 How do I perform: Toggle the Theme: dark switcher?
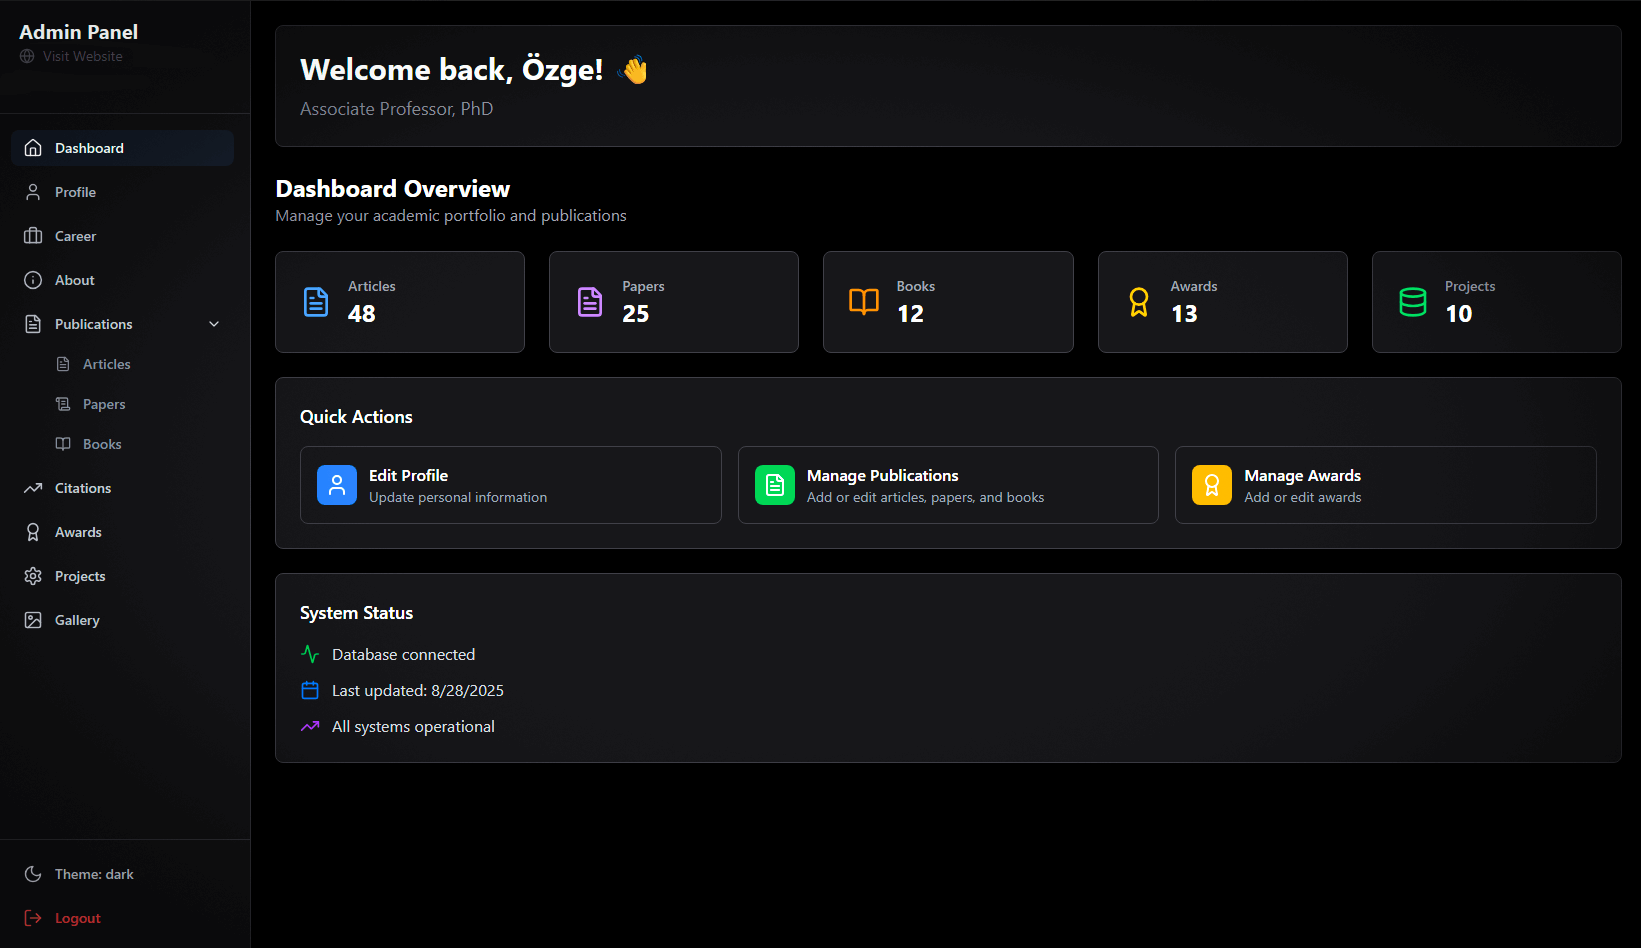pos(123,874)
